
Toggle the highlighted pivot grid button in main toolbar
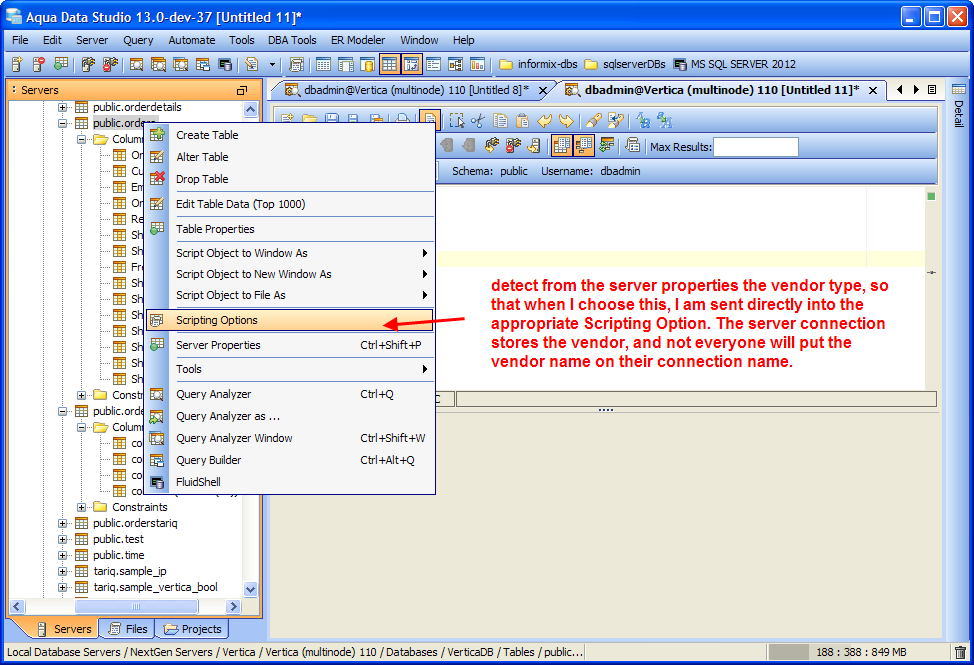tap(411, 64)
